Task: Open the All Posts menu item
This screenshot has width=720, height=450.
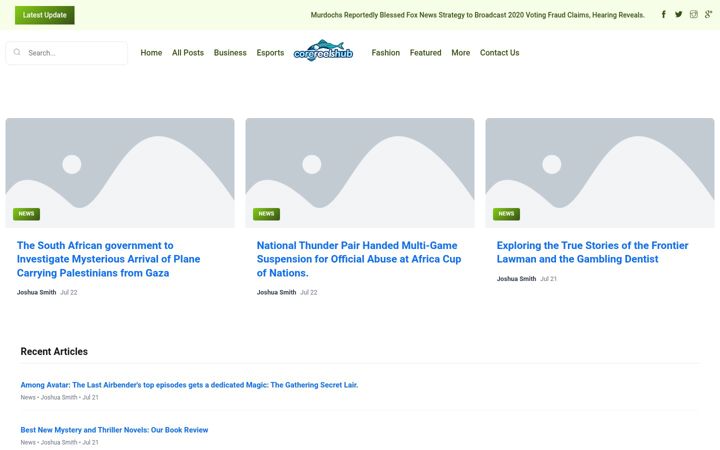Action: 188,53
